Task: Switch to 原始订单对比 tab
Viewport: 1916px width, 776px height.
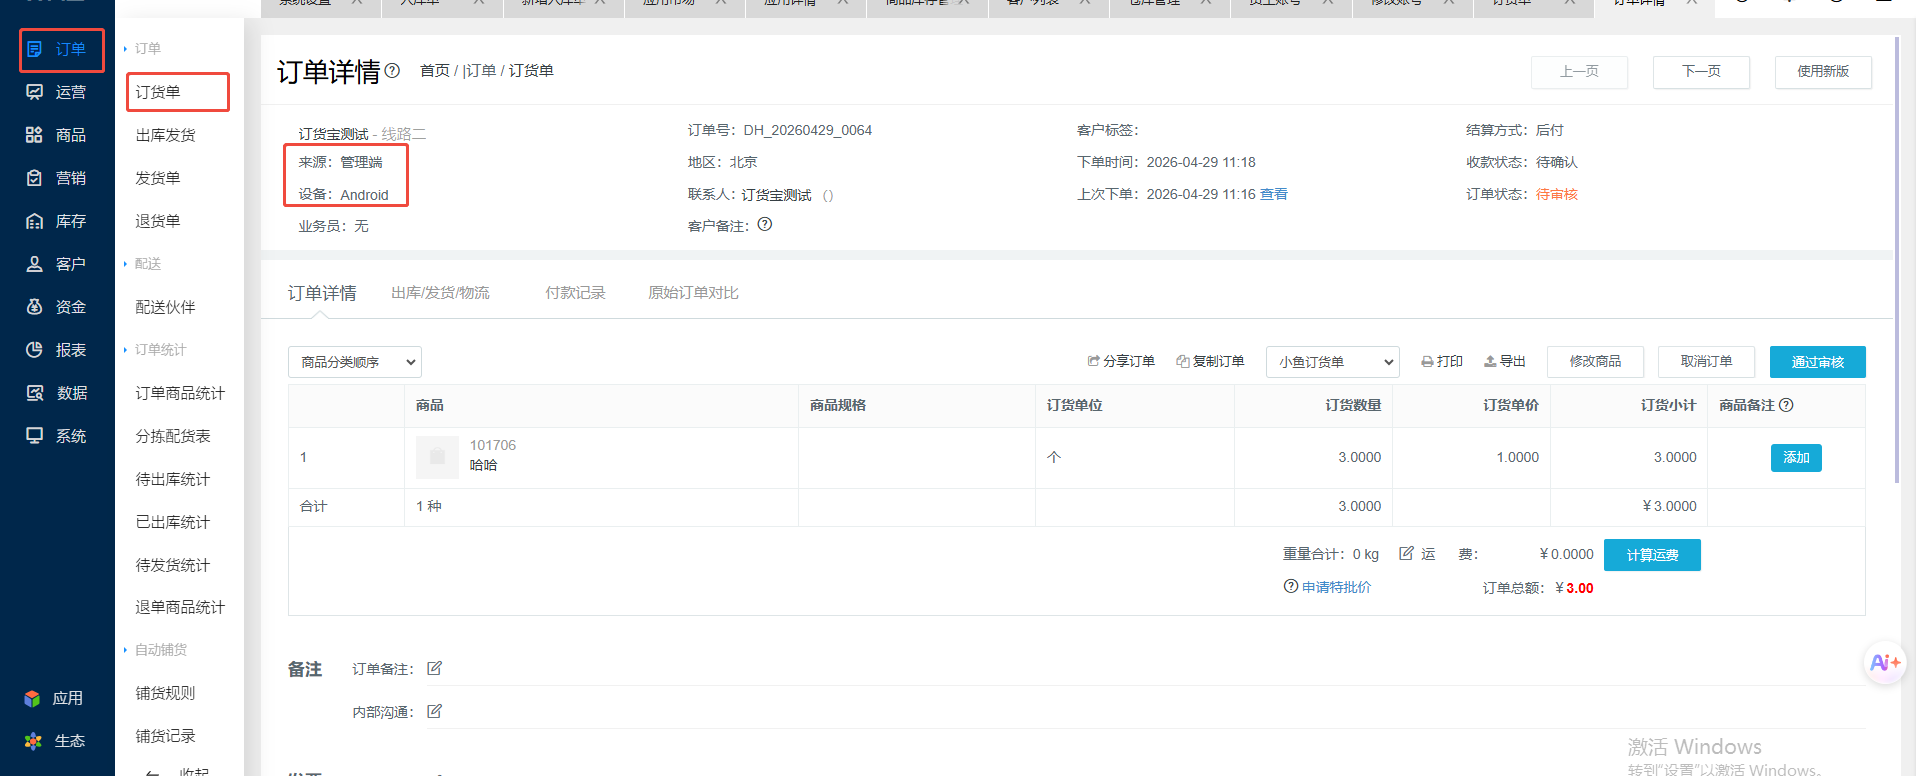Action: click(x=693, y=293)
